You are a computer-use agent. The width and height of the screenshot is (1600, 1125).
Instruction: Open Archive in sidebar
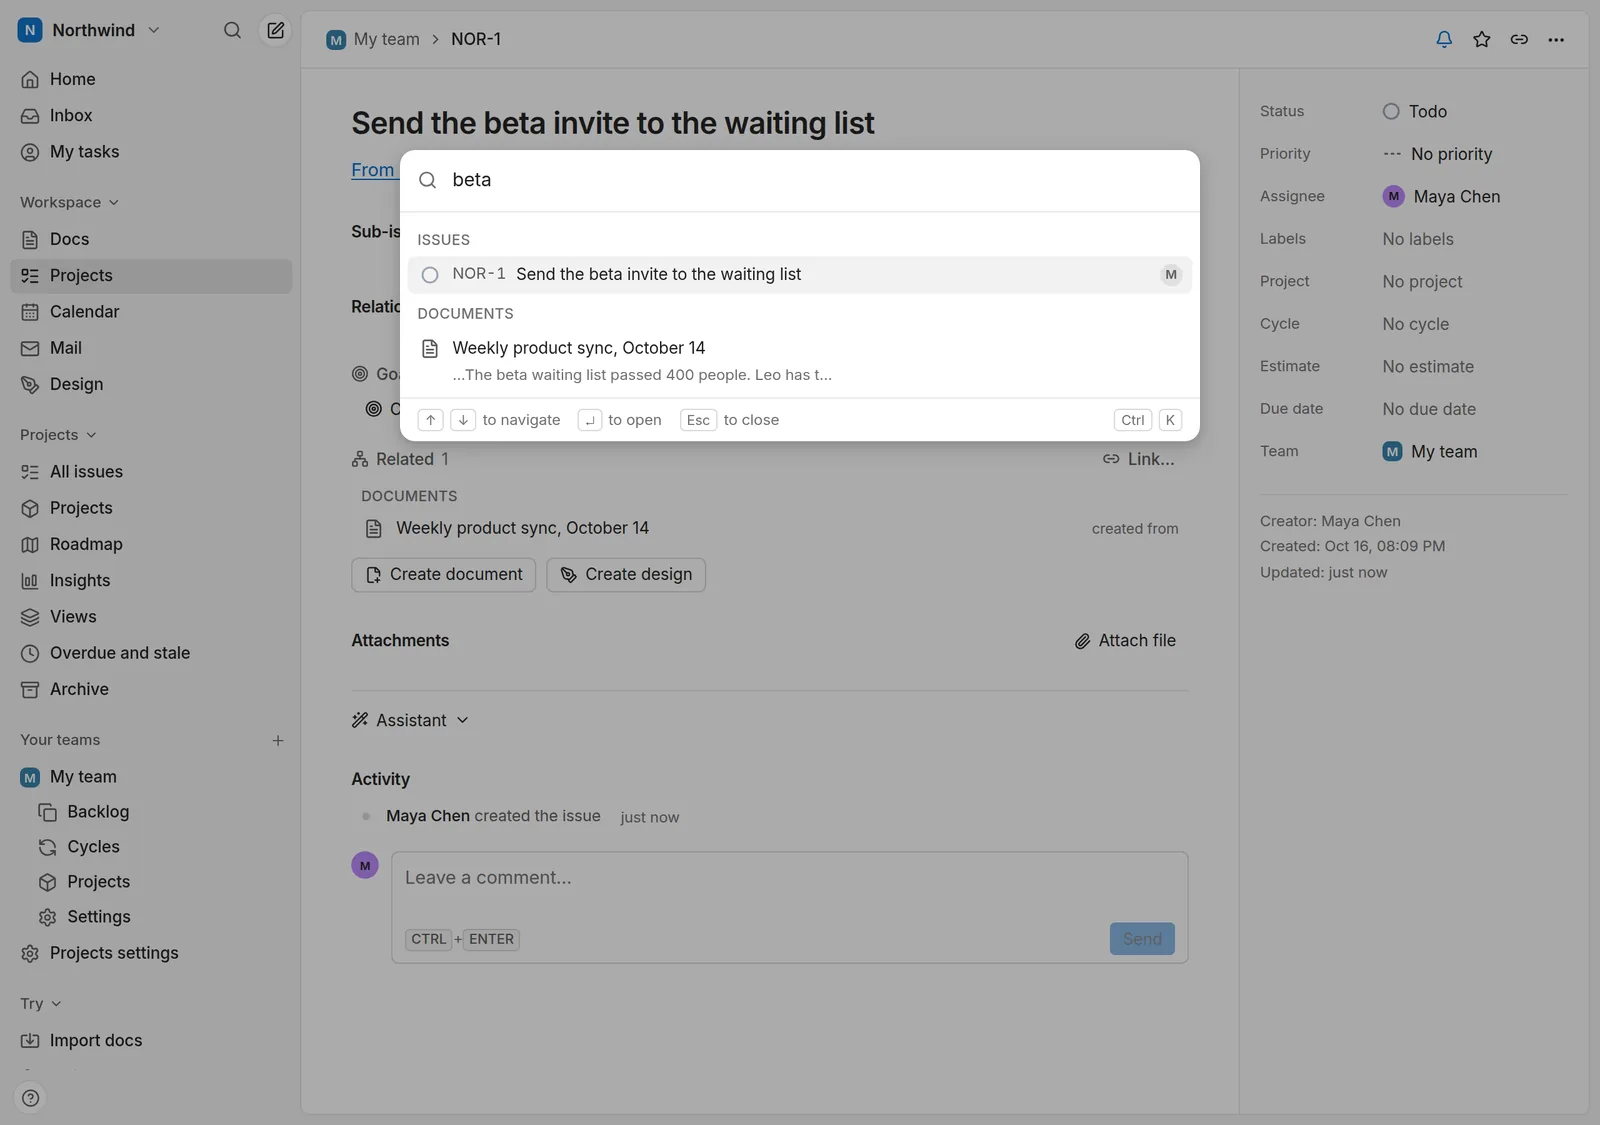pos(151,689)
